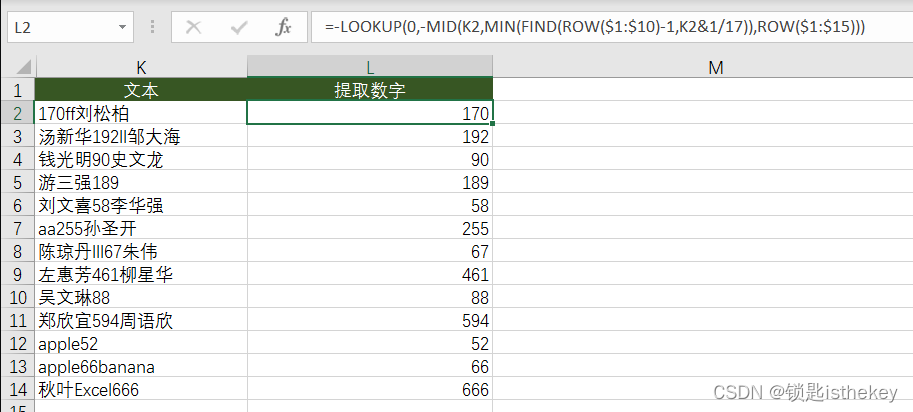The width and height of the screenshot is (913, 412).
Task: Click cell containing 陈琼丹lll67朱伟
Action: tap(141, 251)
